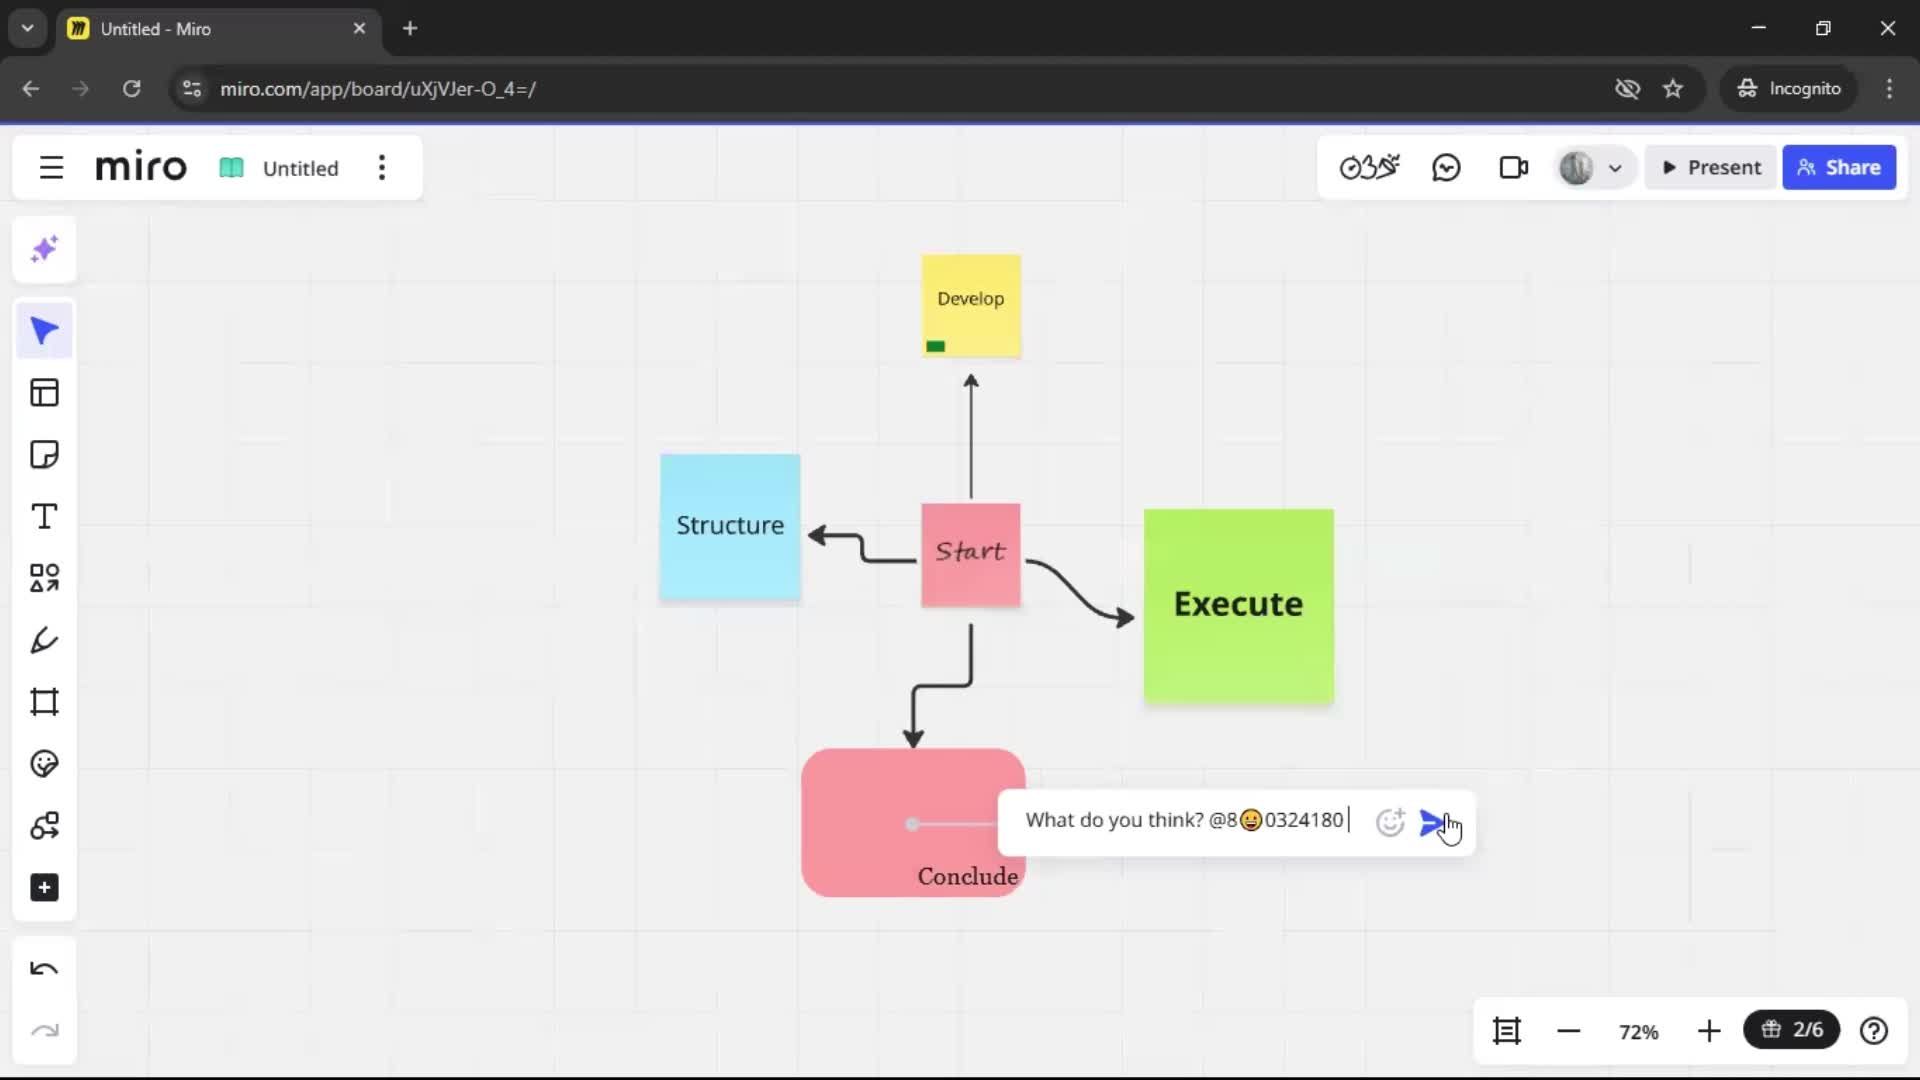The width and height of the screenshot is (1920, 1080).
Task: Redo the last action
Action: point(44,1031)
